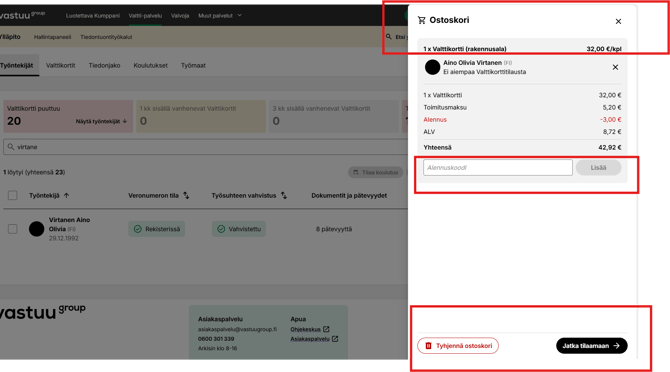Expand Muut palvelut dropdown

(220, 15)
